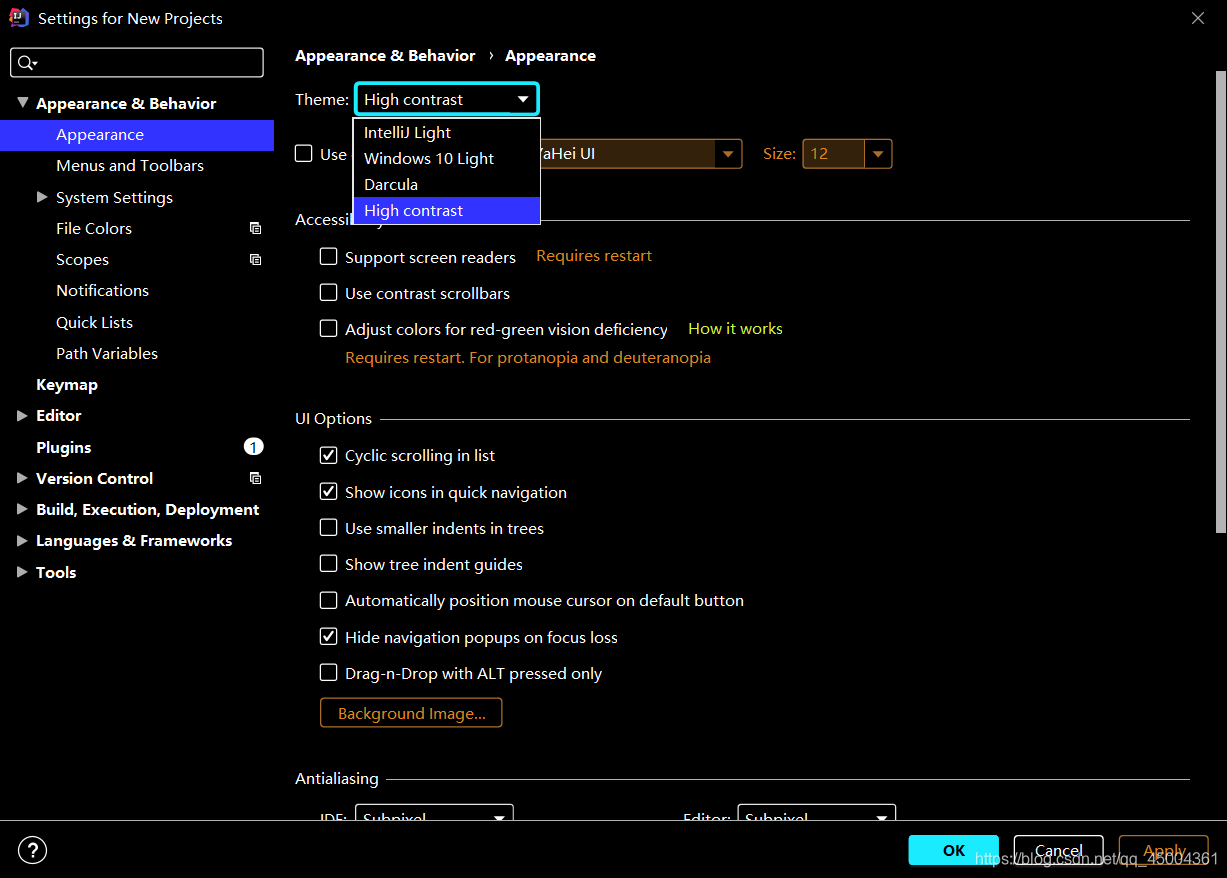
Task: Open Keymap settings page
Action: pos(67,384)
